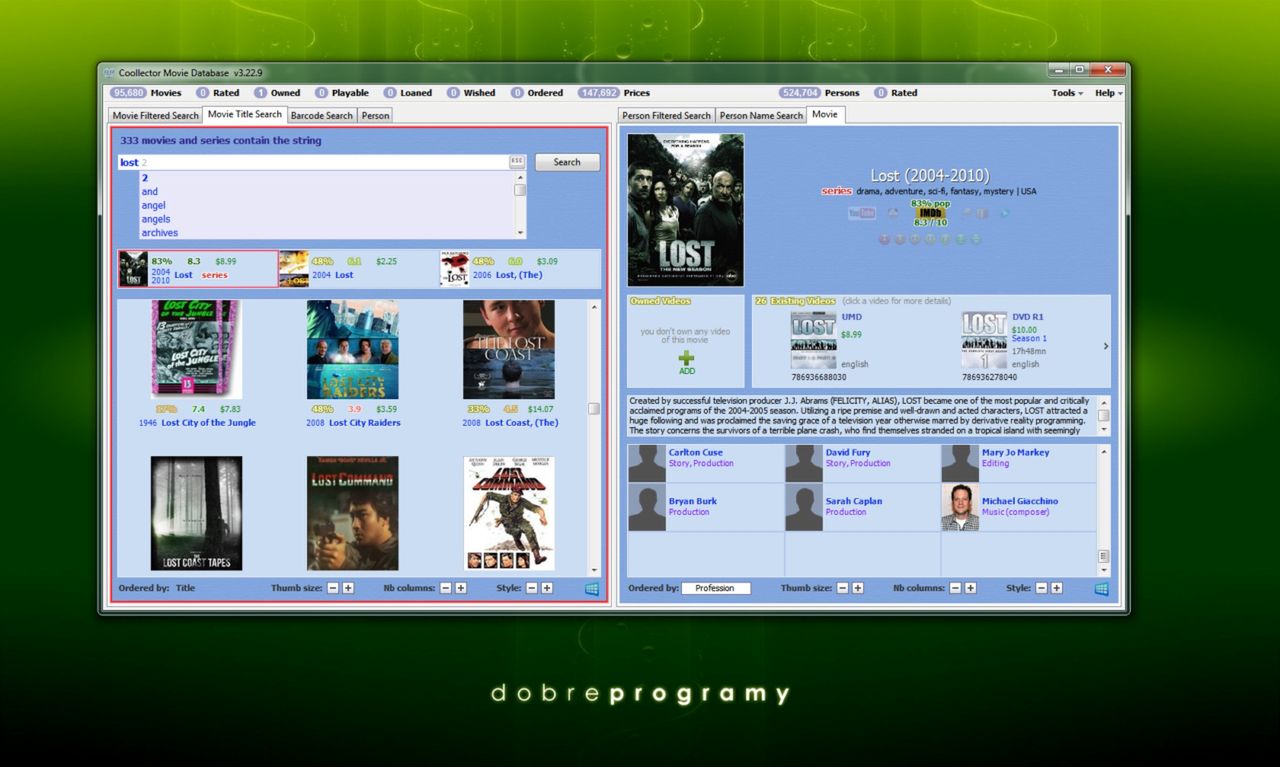Click up arrow of suggestion list scrollbar

click(520, 177)
